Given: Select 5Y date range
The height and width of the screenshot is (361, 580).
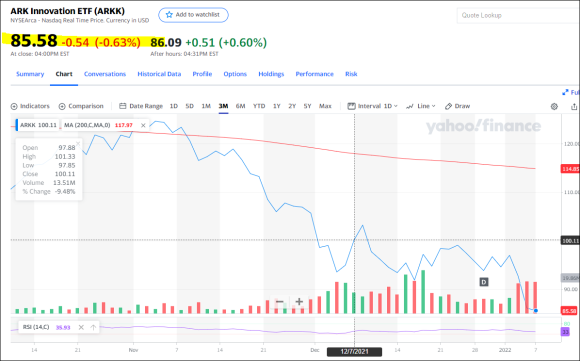Looking at the screenshot, I should pos(307,106).
